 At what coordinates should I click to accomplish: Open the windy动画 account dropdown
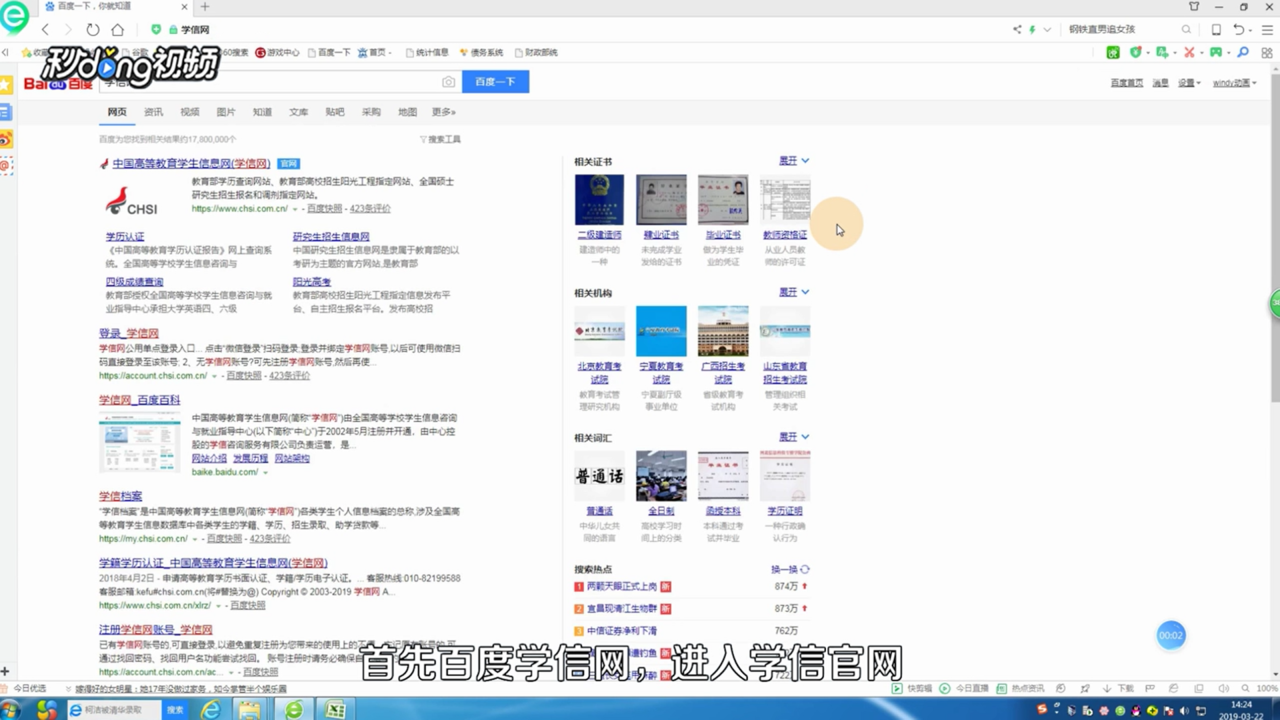[x=1235, y=83]
